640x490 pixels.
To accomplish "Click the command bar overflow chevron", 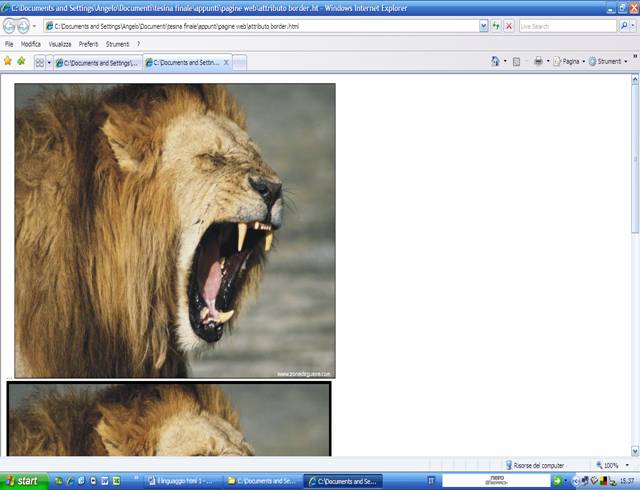I will (x=635, y=56).
